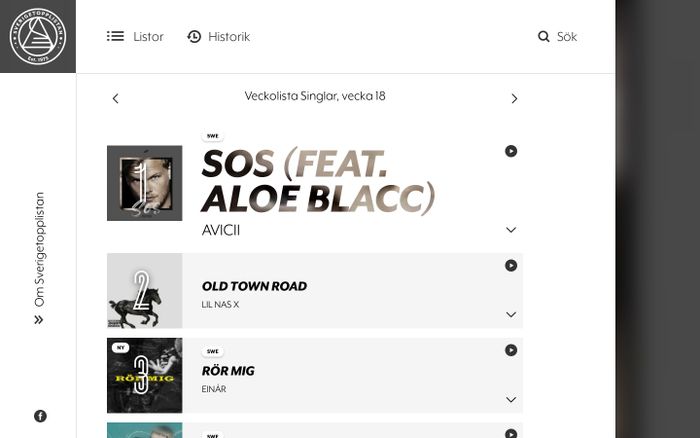Click the Old Town Road horse cover
700x438 pixels.
pos(145,291)
